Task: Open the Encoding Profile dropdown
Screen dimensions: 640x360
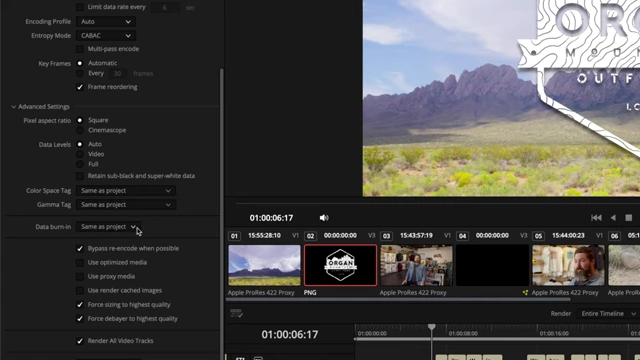Action: 106,22
